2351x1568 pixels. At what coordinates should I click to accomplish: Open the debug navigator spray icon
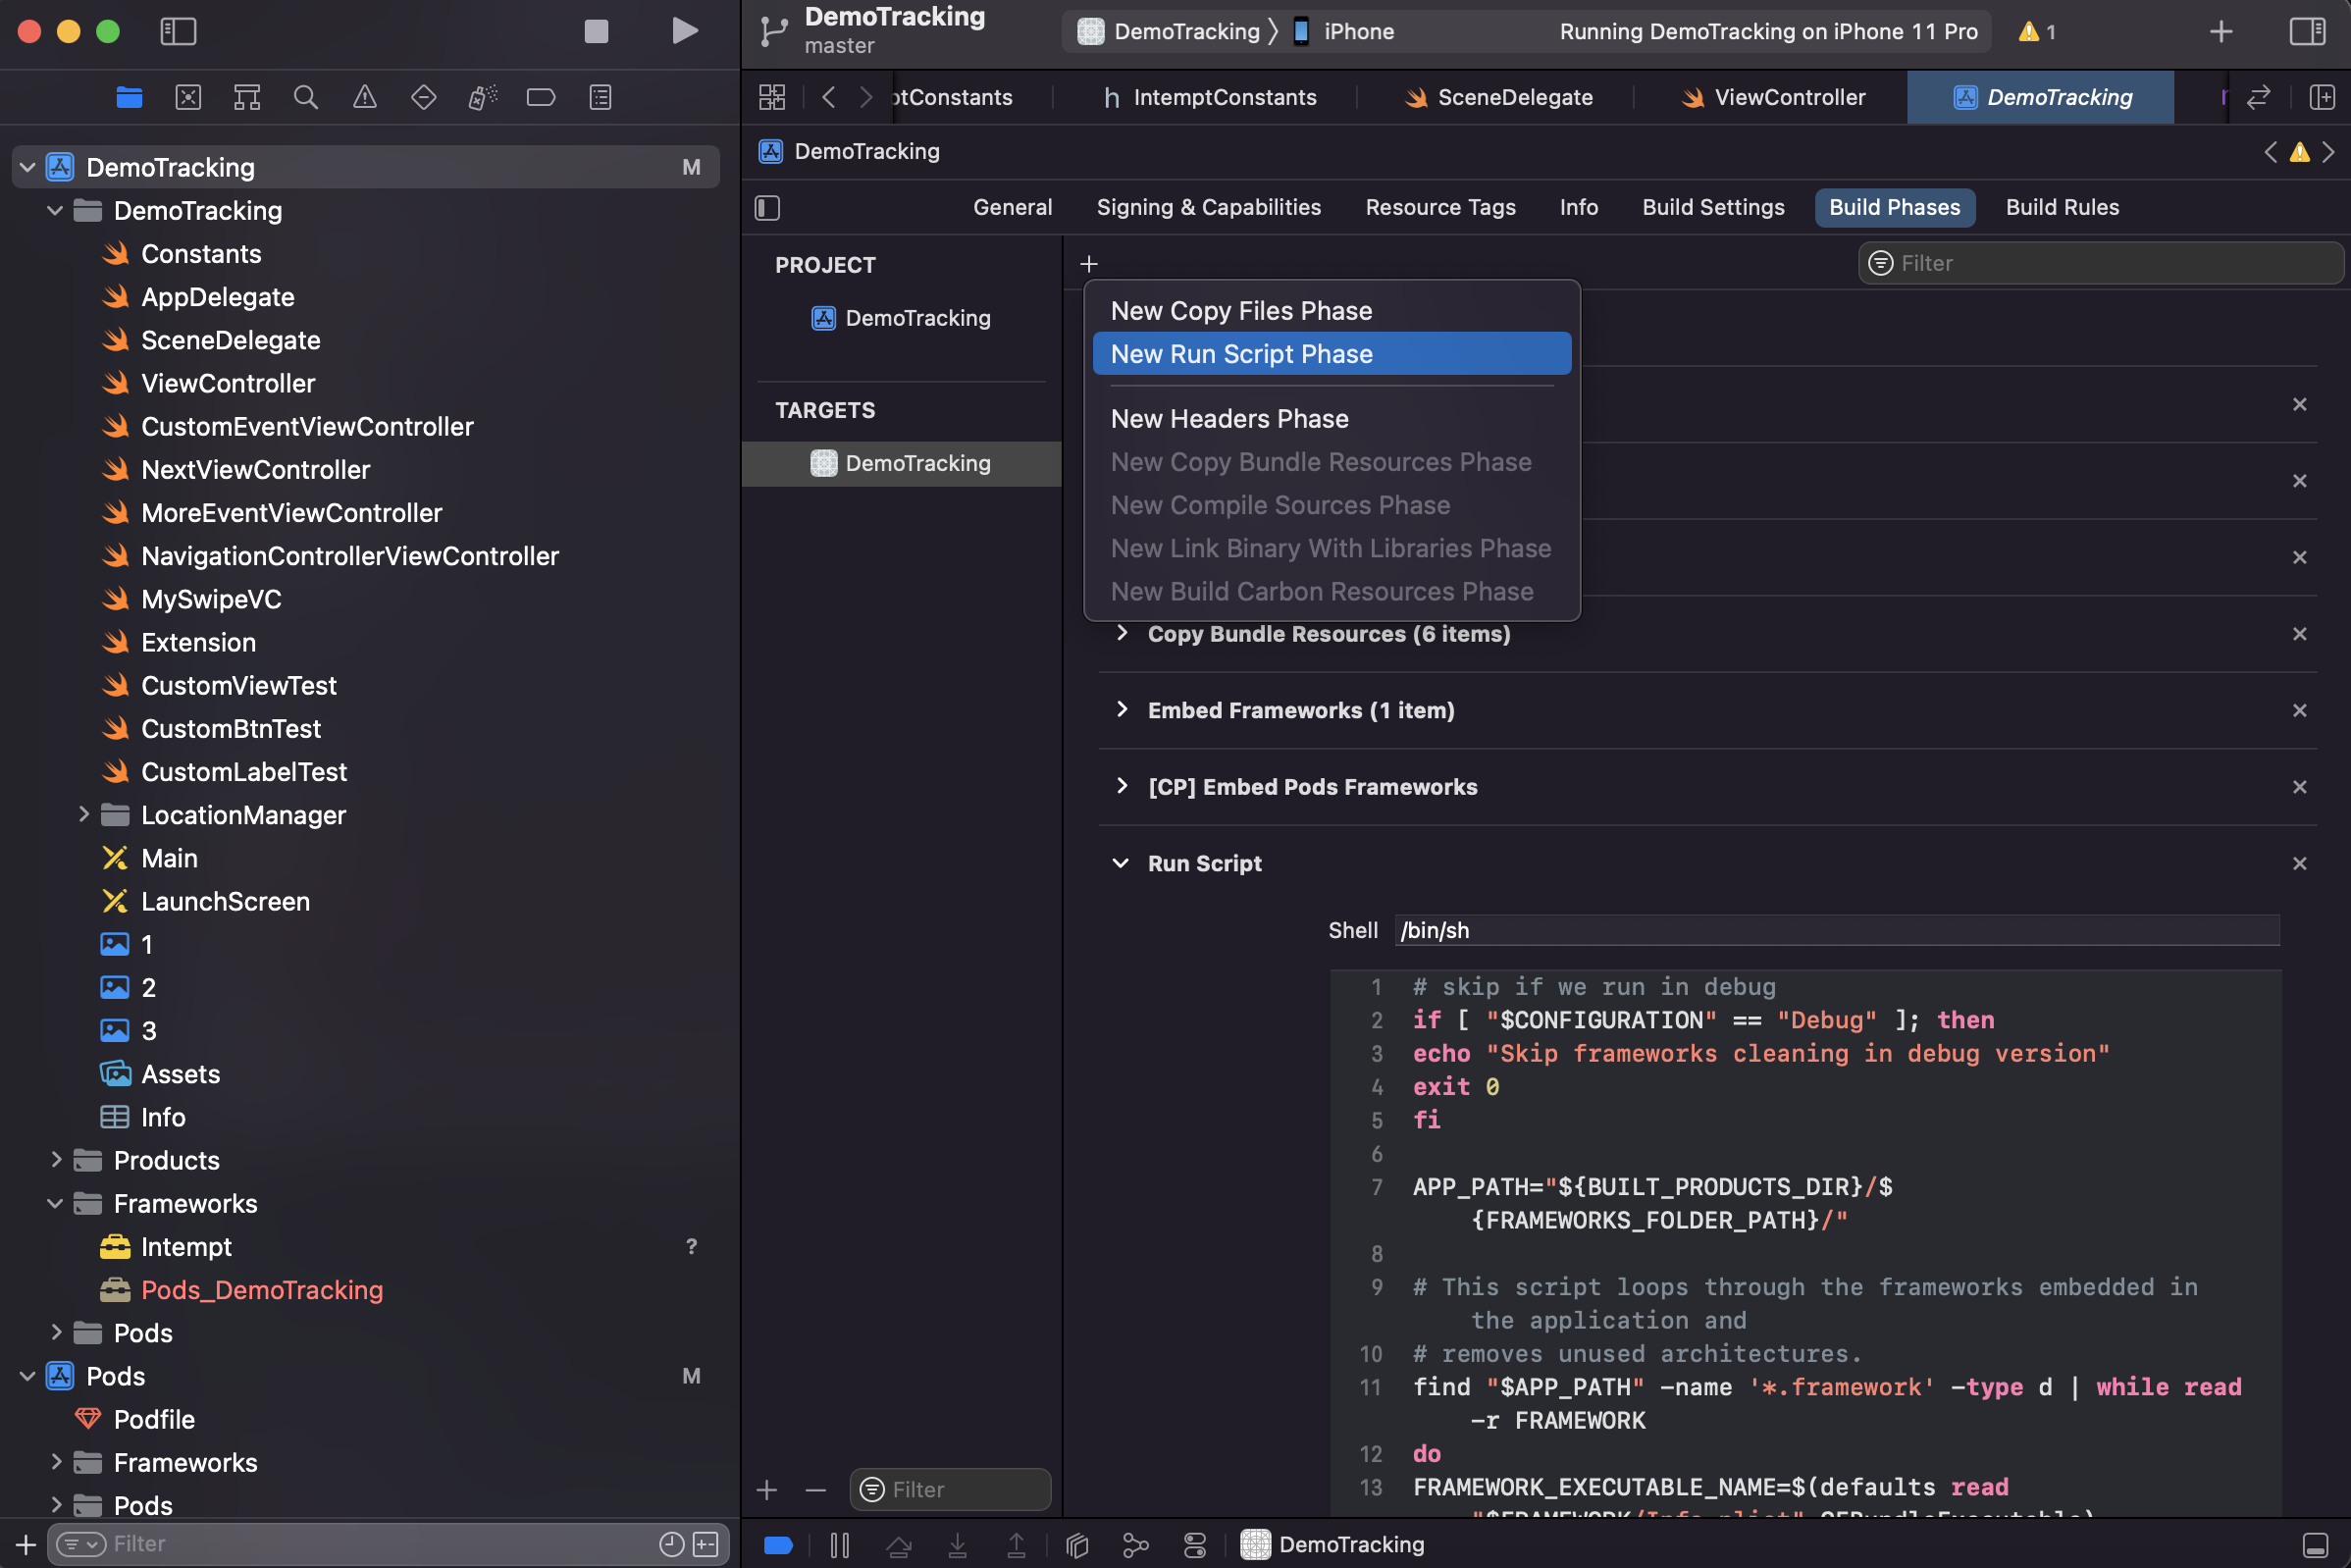coord(483,97)
